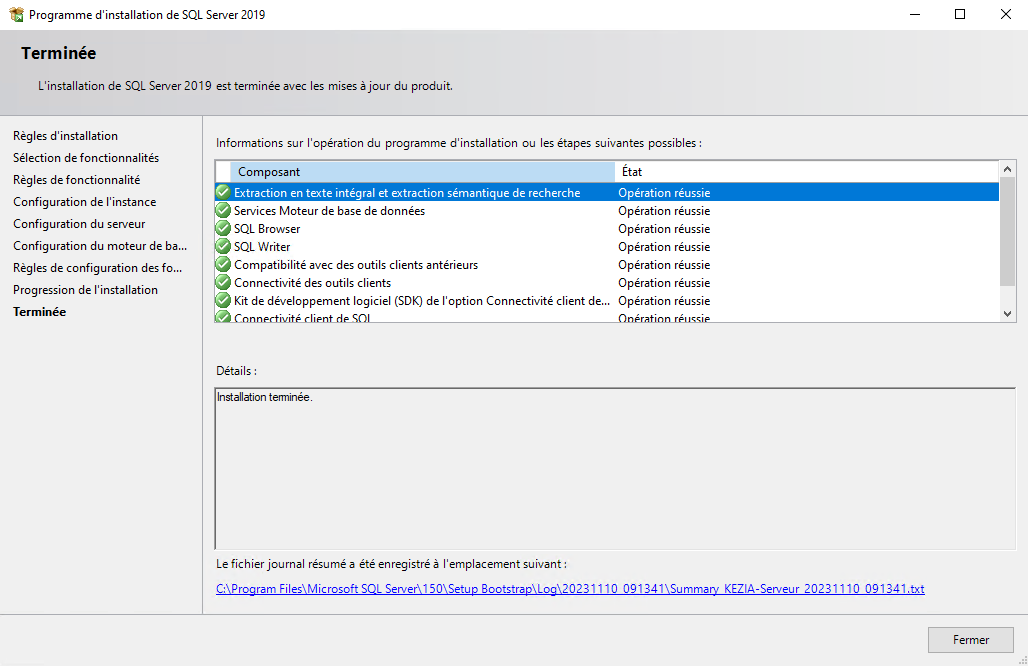
Task: Click check icon for Compatibilité avec des outils clients antérieurs
Action: [223, 265]
